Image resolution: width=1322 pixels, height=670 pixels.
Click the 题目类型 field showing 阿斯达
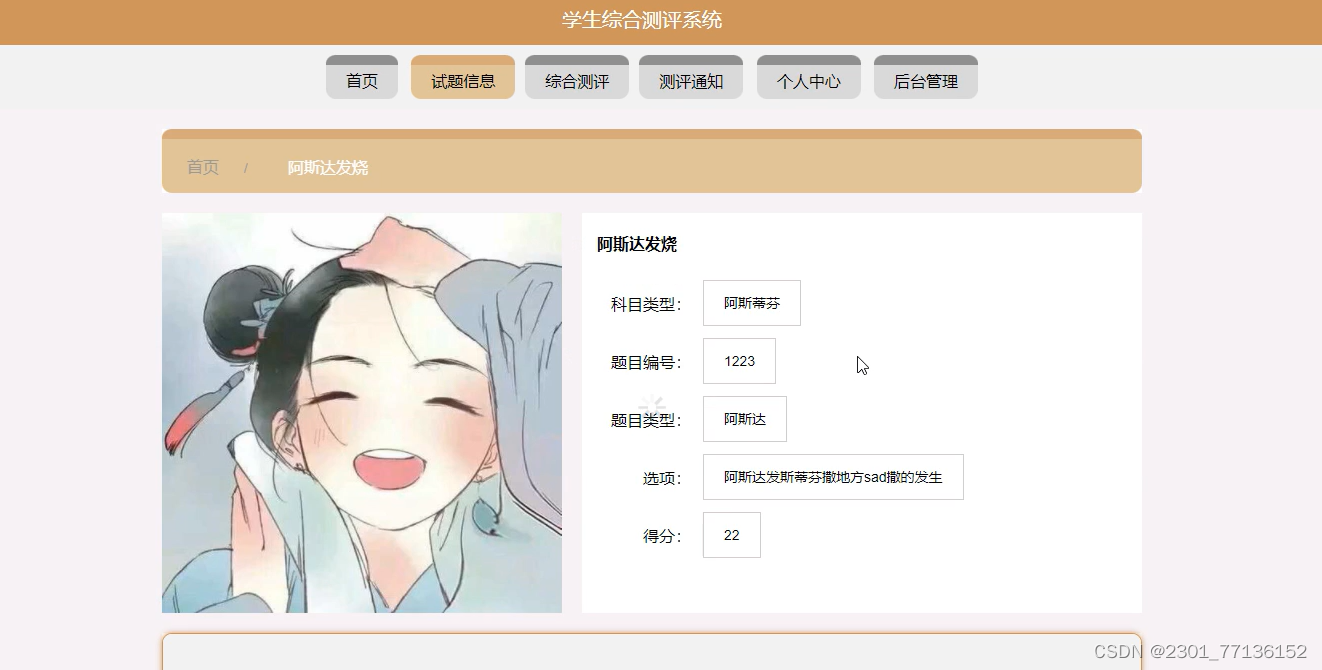pos(744,419)
